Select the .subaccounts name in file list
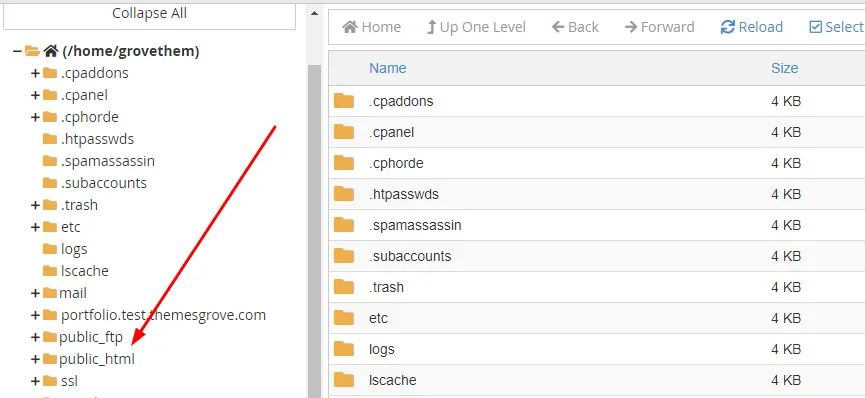Image resolution: width=865 pixels, height=398 pixels. (x=410, y=256)
